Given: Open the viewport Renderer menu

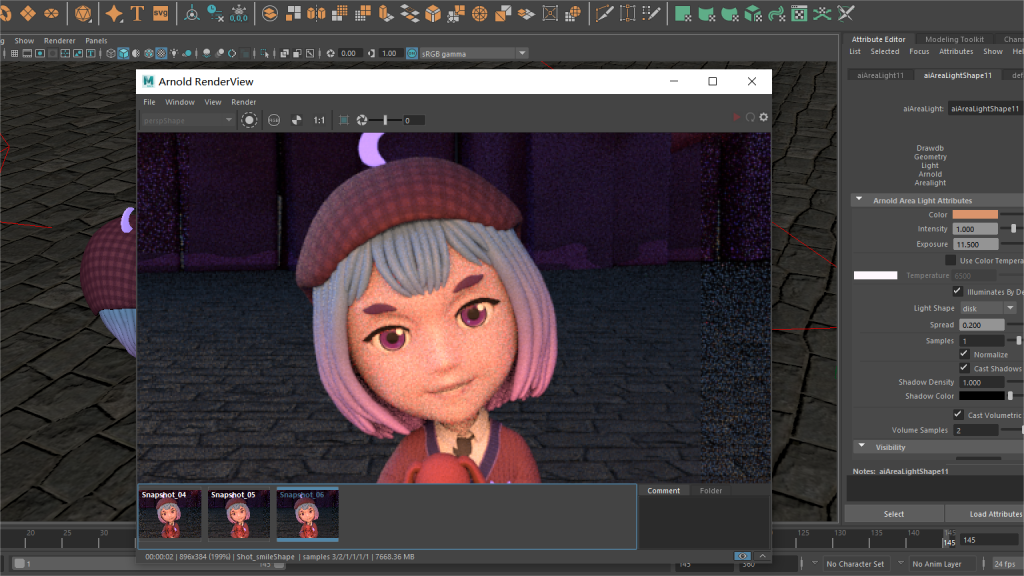Looking at the screenshot, I should 59,40.
